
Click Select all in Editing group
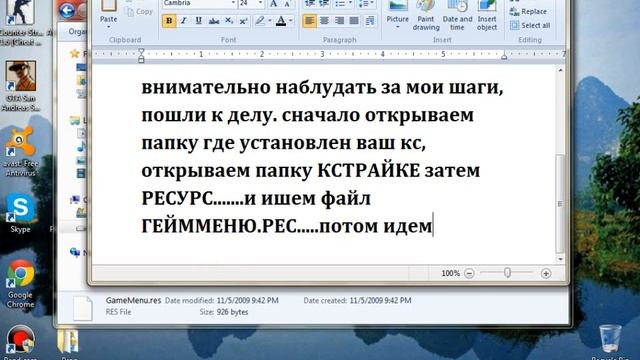[530, 25]
